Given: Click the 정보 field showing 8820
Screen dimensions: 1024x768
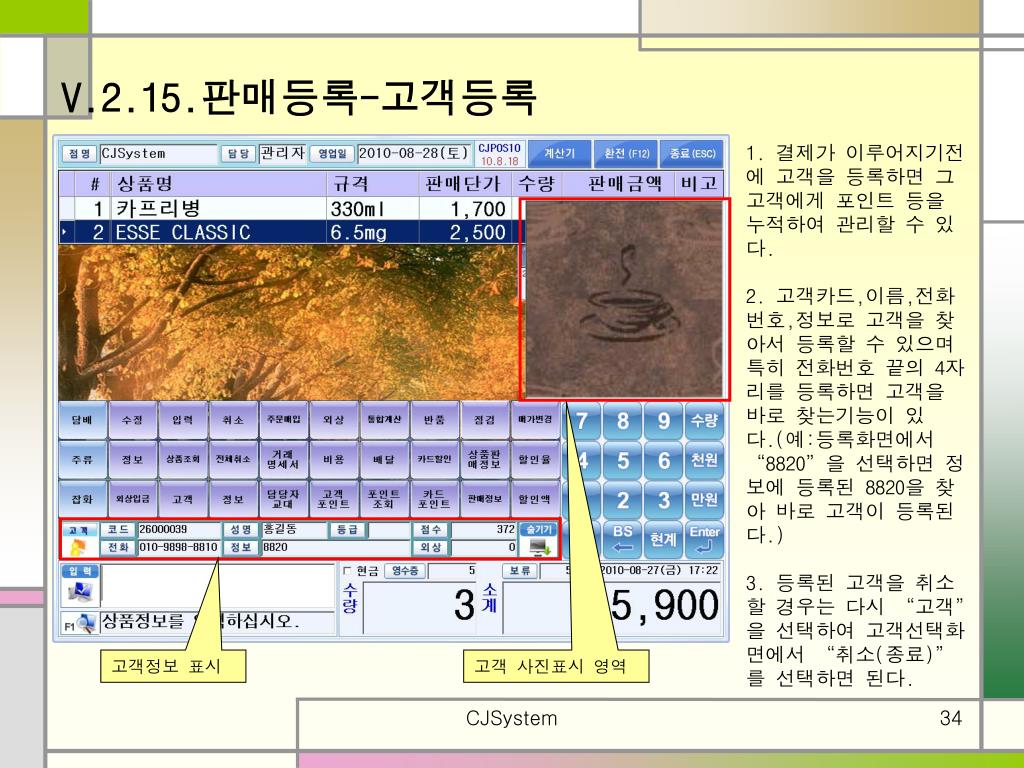Looking at the screenshot, I should (336, 547).
